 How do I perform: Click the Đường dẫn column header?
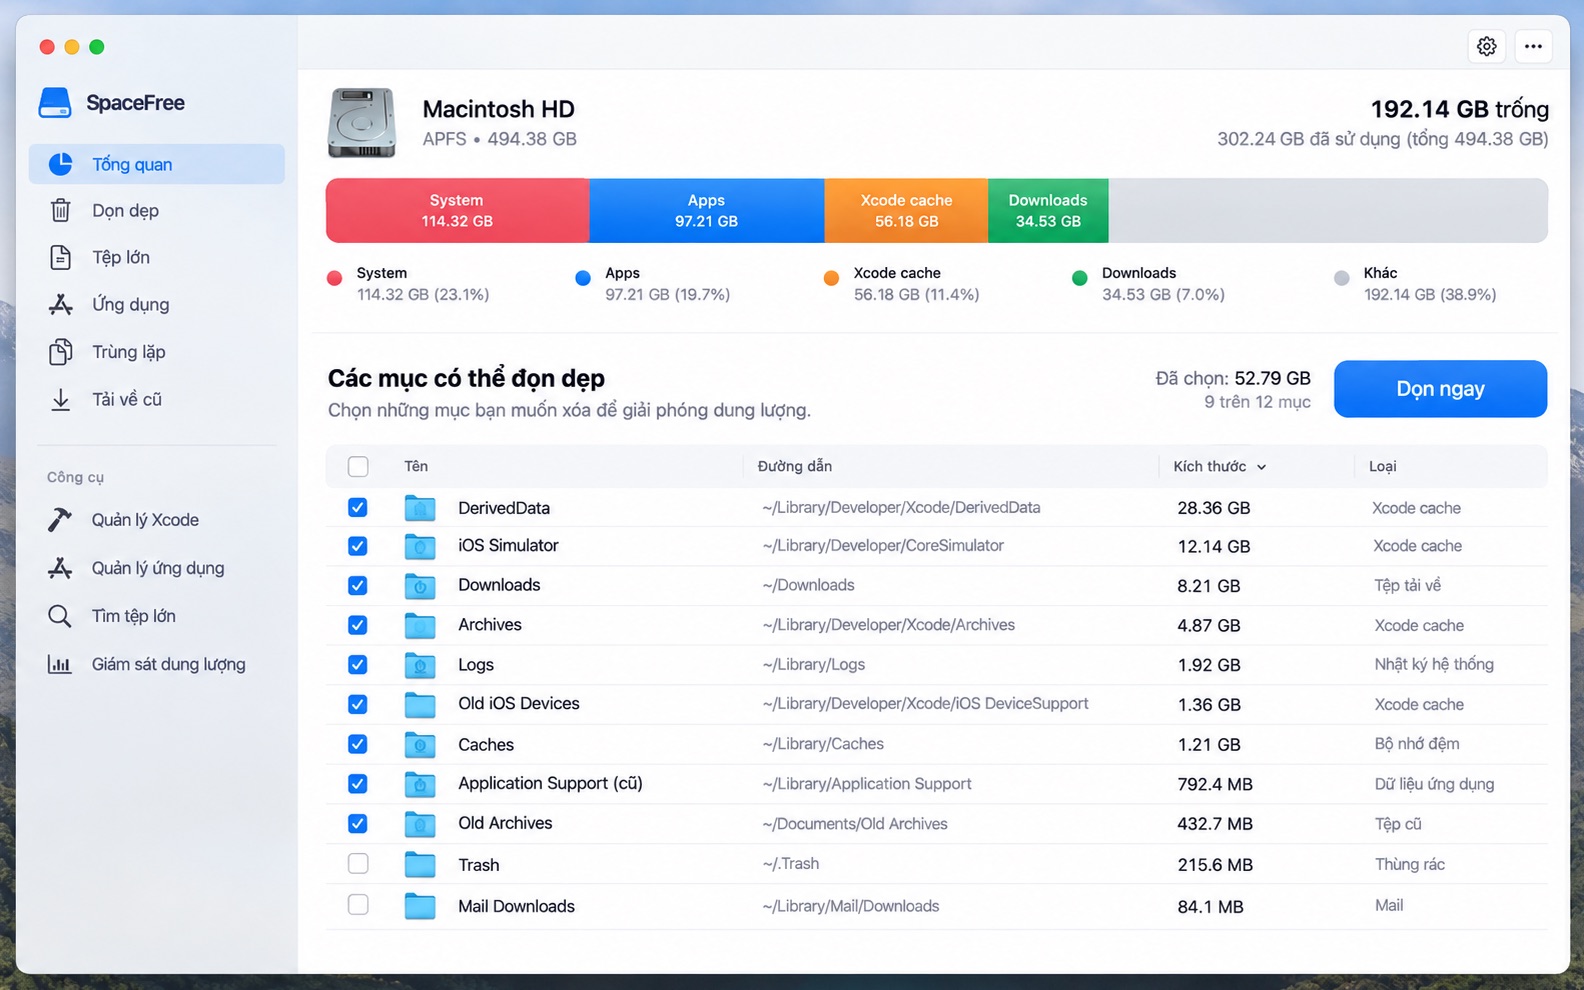tap(795, 466)
